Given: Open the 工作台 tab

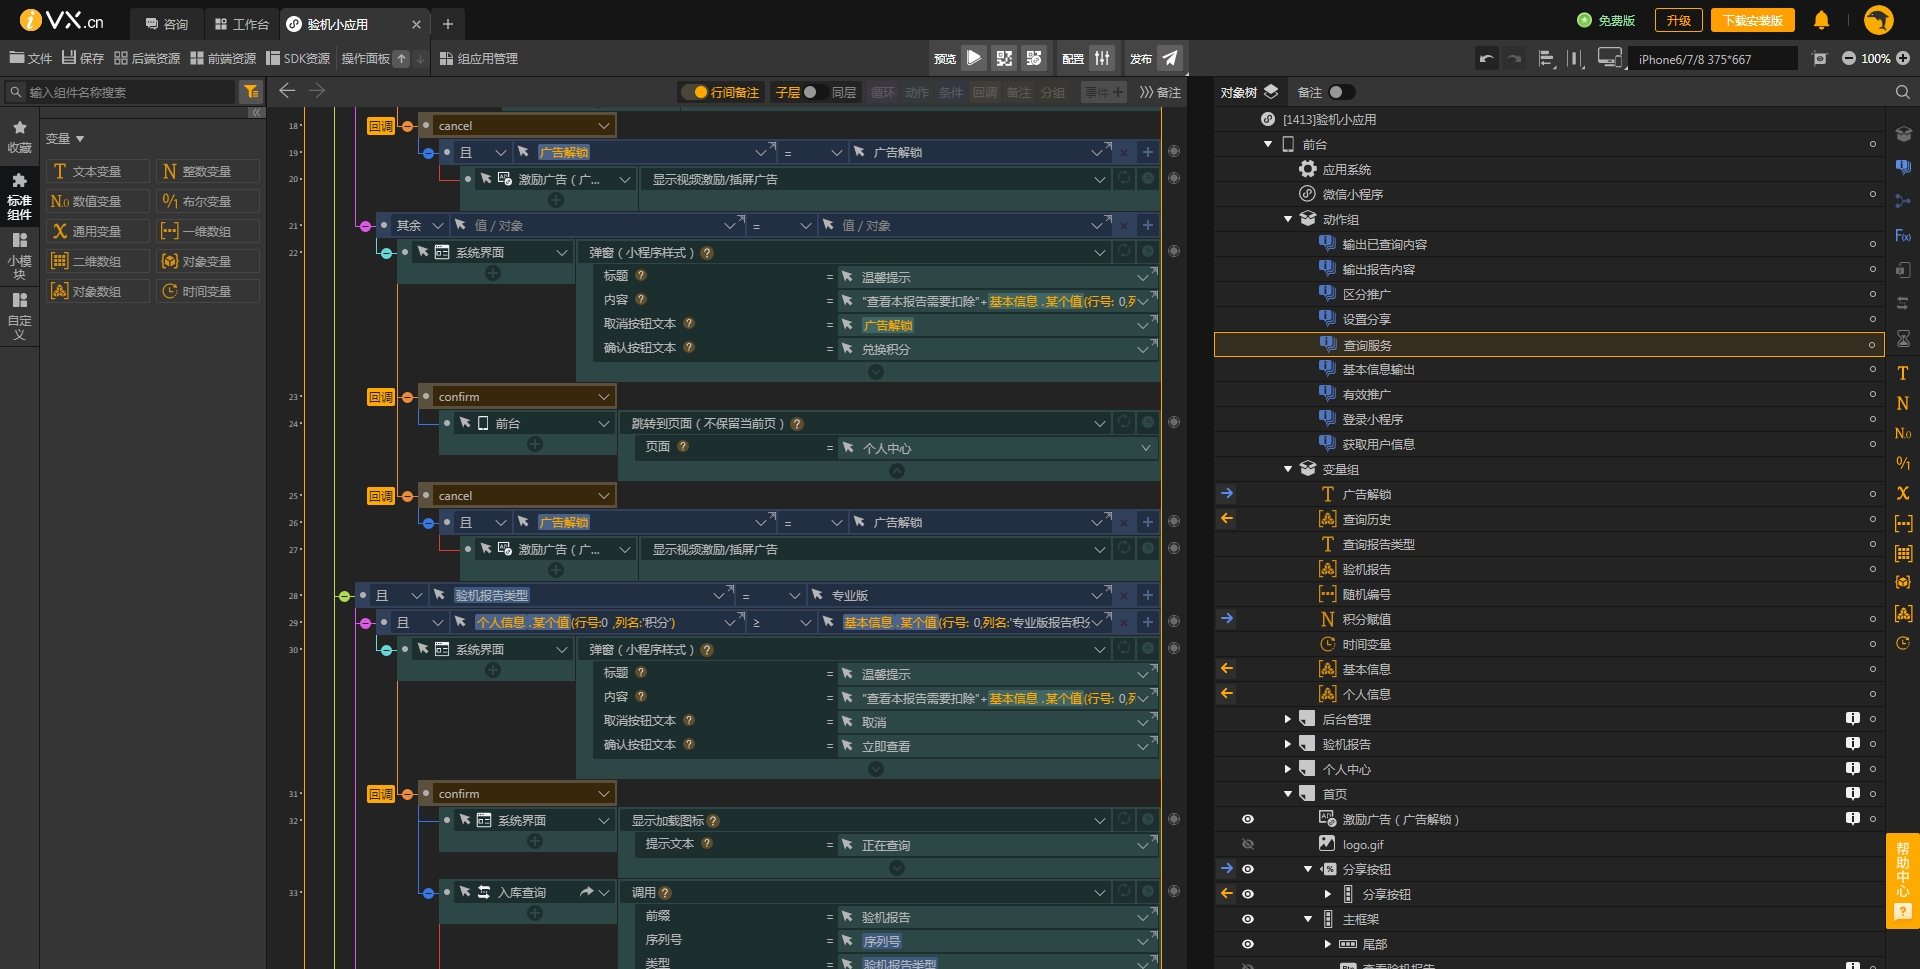Looking at the screenshot, I should (242, 23).
